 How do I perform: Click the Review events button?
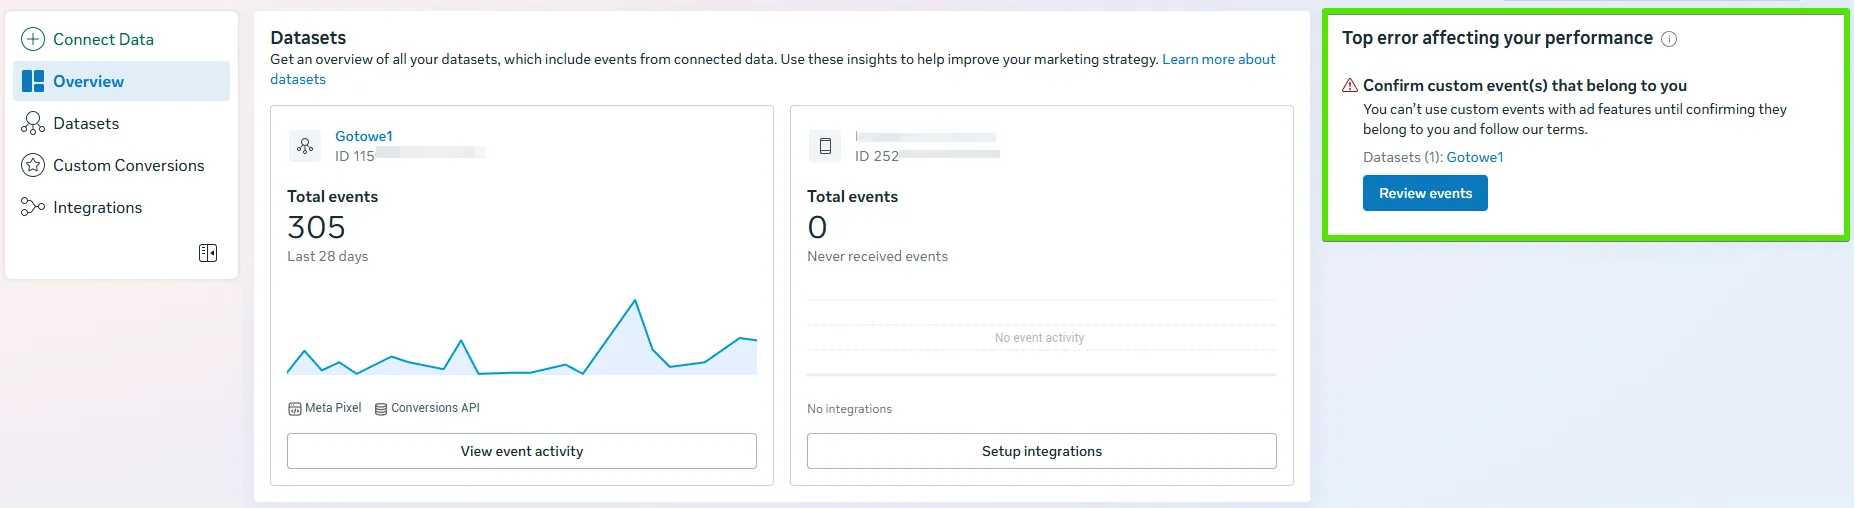1425,193
